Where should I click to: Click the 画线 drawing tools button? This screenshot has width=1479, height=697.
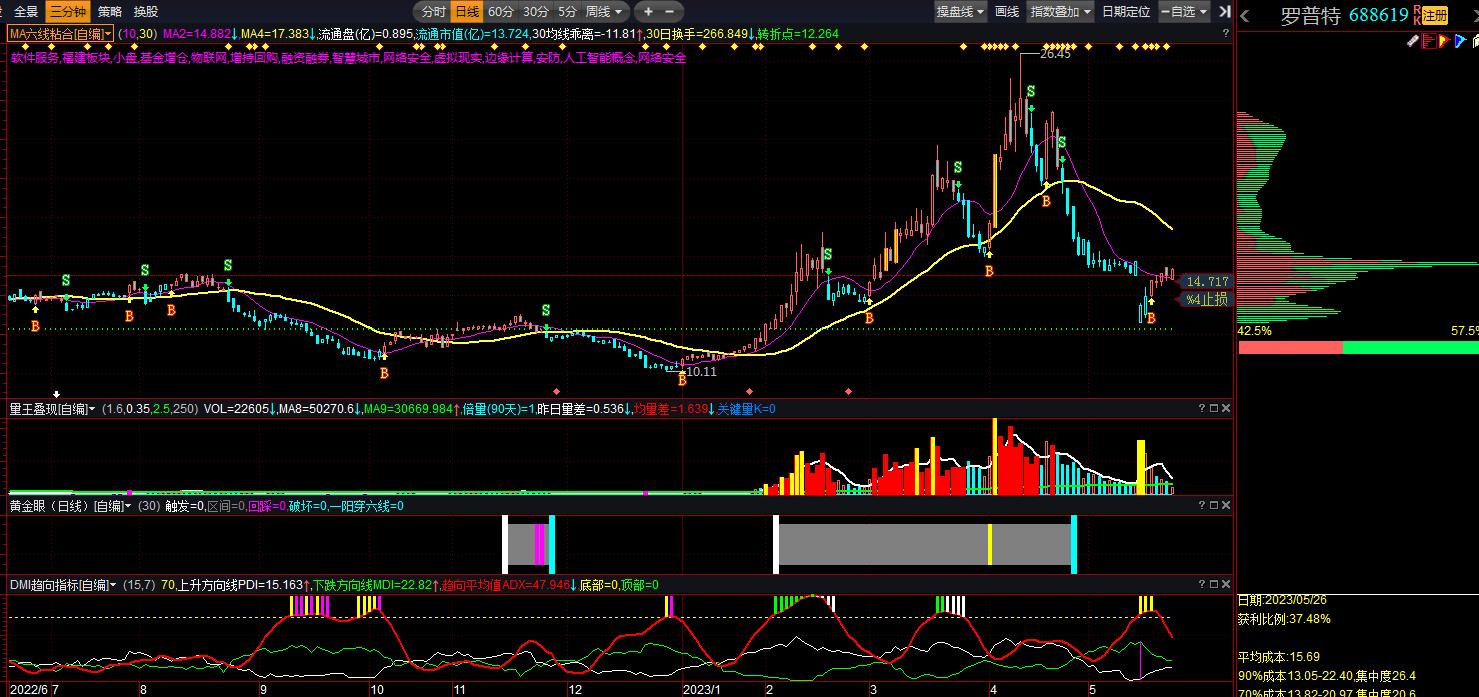pyautogui.click(x=1007, y=12)
